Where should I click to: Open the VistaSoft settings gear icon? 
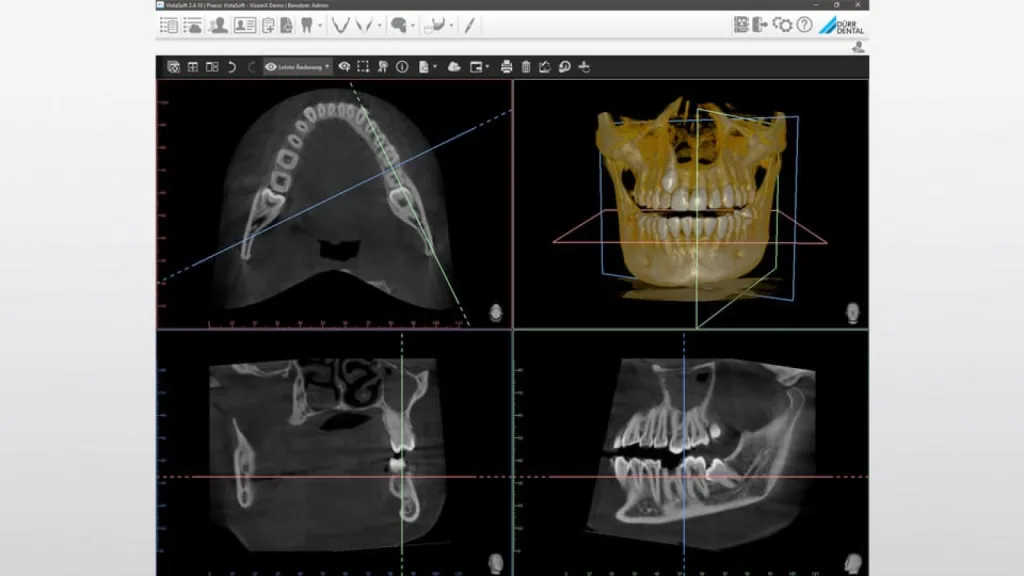pyautogui.click(x=783, y=25)
